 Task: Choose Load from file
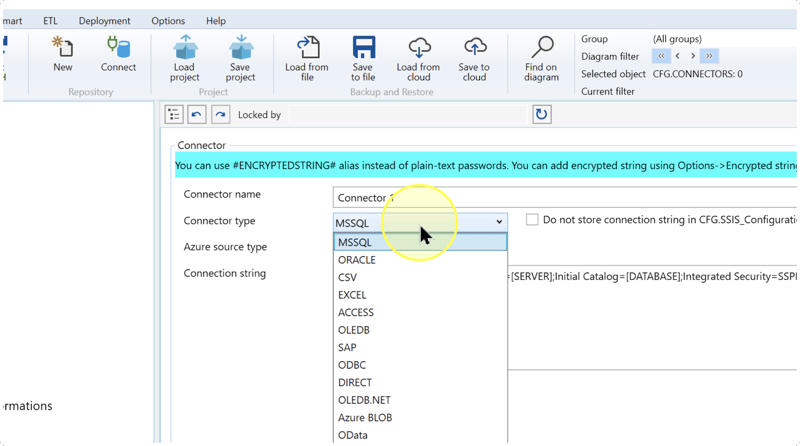(x=307, y=58)
